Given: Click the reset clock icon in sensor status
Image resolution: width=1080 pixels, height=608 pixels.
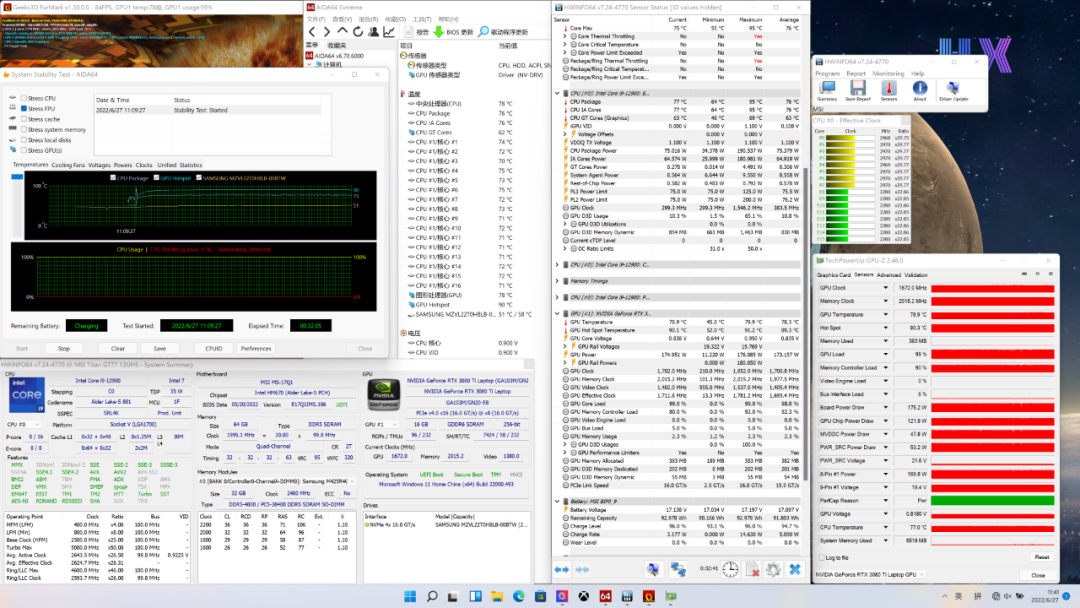Looking at the screenshot, I should [731, 569].
